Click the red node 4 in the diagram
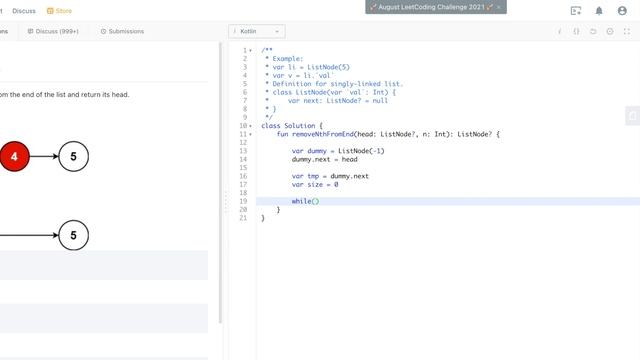Screen dimensions: 640x360 click(x=14, y=156)
